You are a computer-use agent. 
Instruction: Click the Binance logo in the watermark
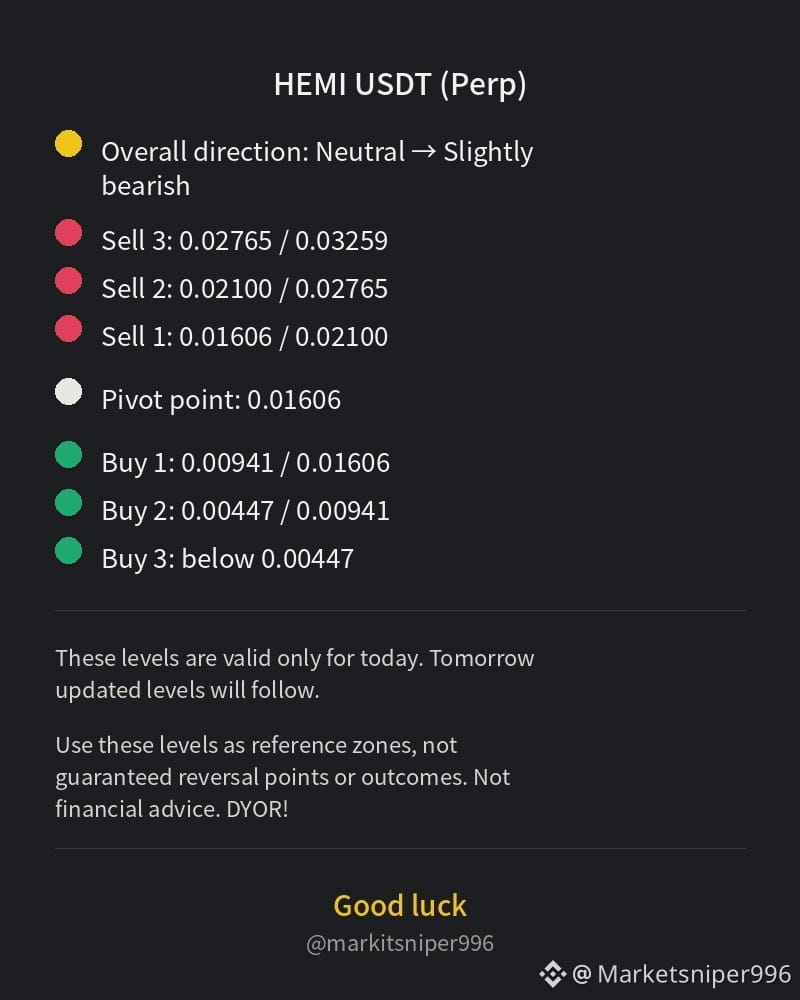coord(552,974)
